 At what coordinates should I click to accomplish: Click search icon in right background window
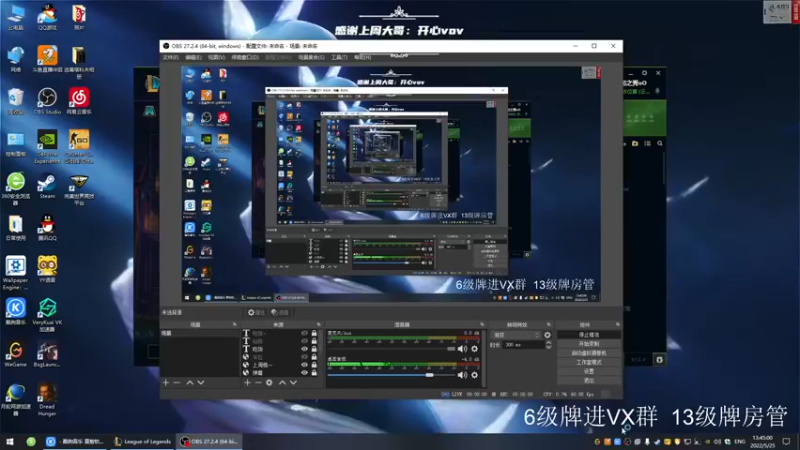coord(660,144)
